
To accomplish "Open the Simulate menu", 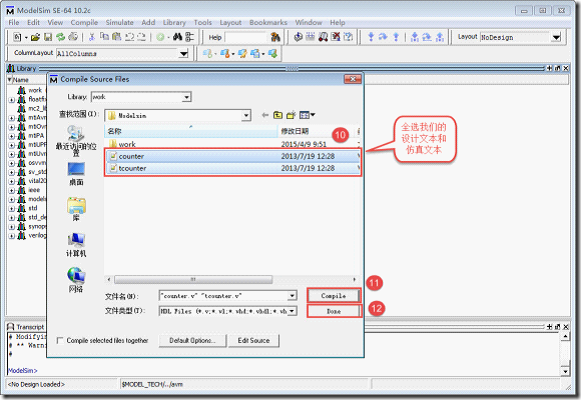I will pyautogui.click(x=119, y=23).
